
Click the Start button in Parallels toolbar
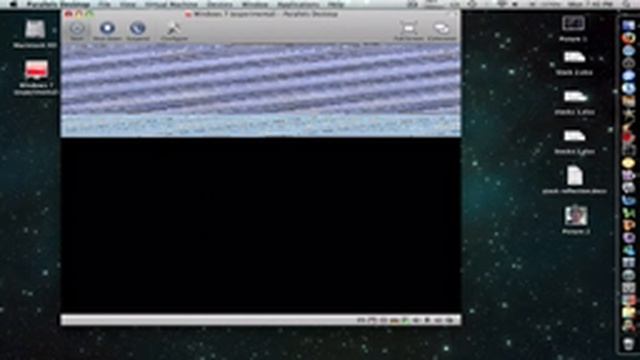click(77, 30)
